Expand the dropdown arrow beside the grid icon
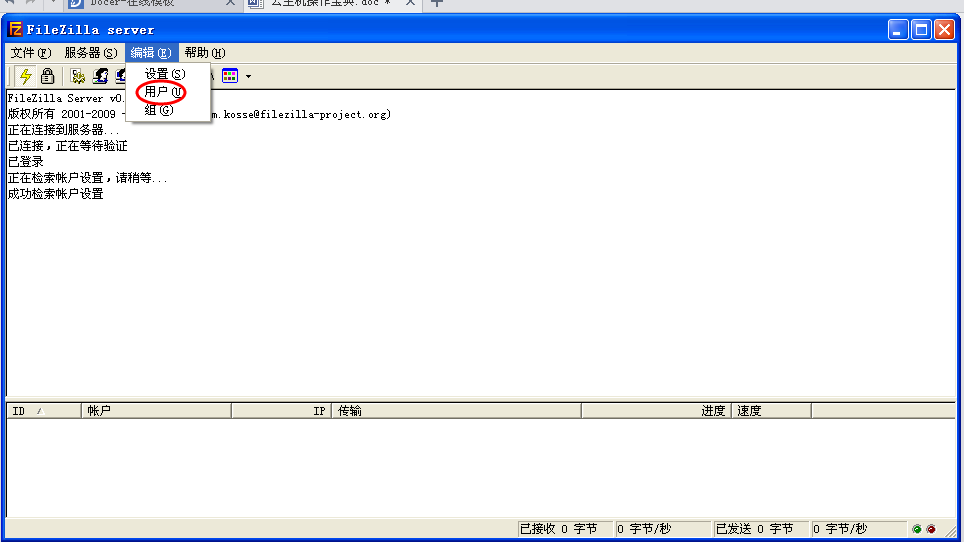This screenshot has width=964, height=542. (x=248, y=76)
